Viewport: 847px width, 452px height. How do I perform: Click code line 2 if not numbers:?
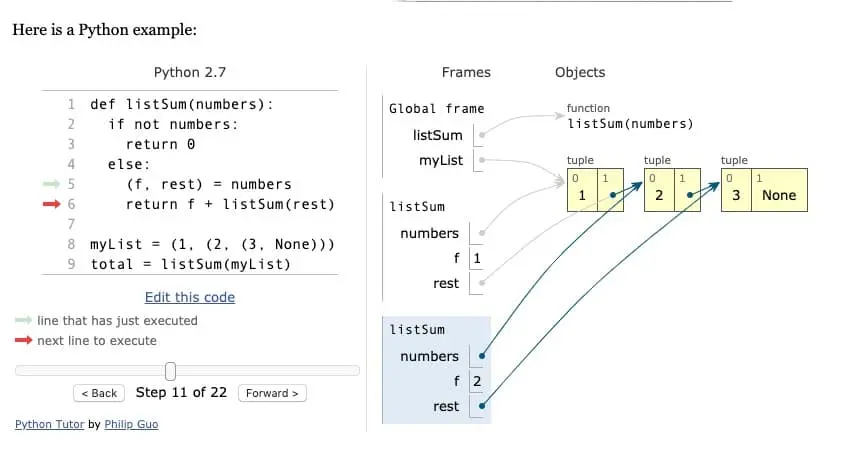pyautogui.click(x=173, y=124)
